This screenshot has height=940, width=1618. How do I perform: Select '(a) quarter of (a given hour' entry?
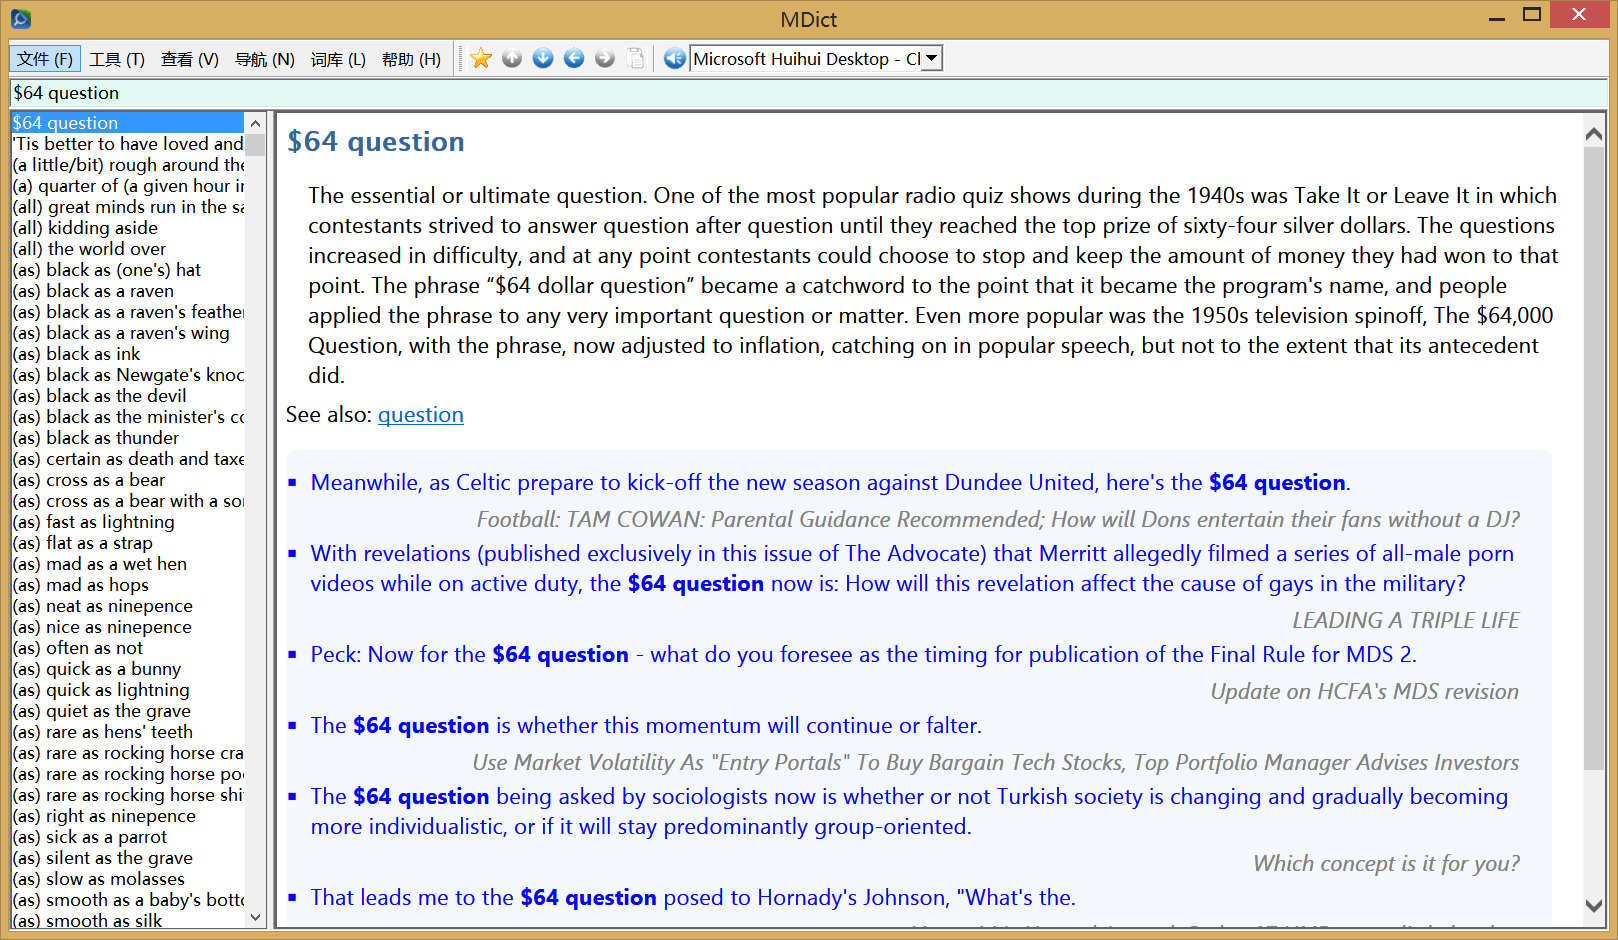tap(127, 186)
